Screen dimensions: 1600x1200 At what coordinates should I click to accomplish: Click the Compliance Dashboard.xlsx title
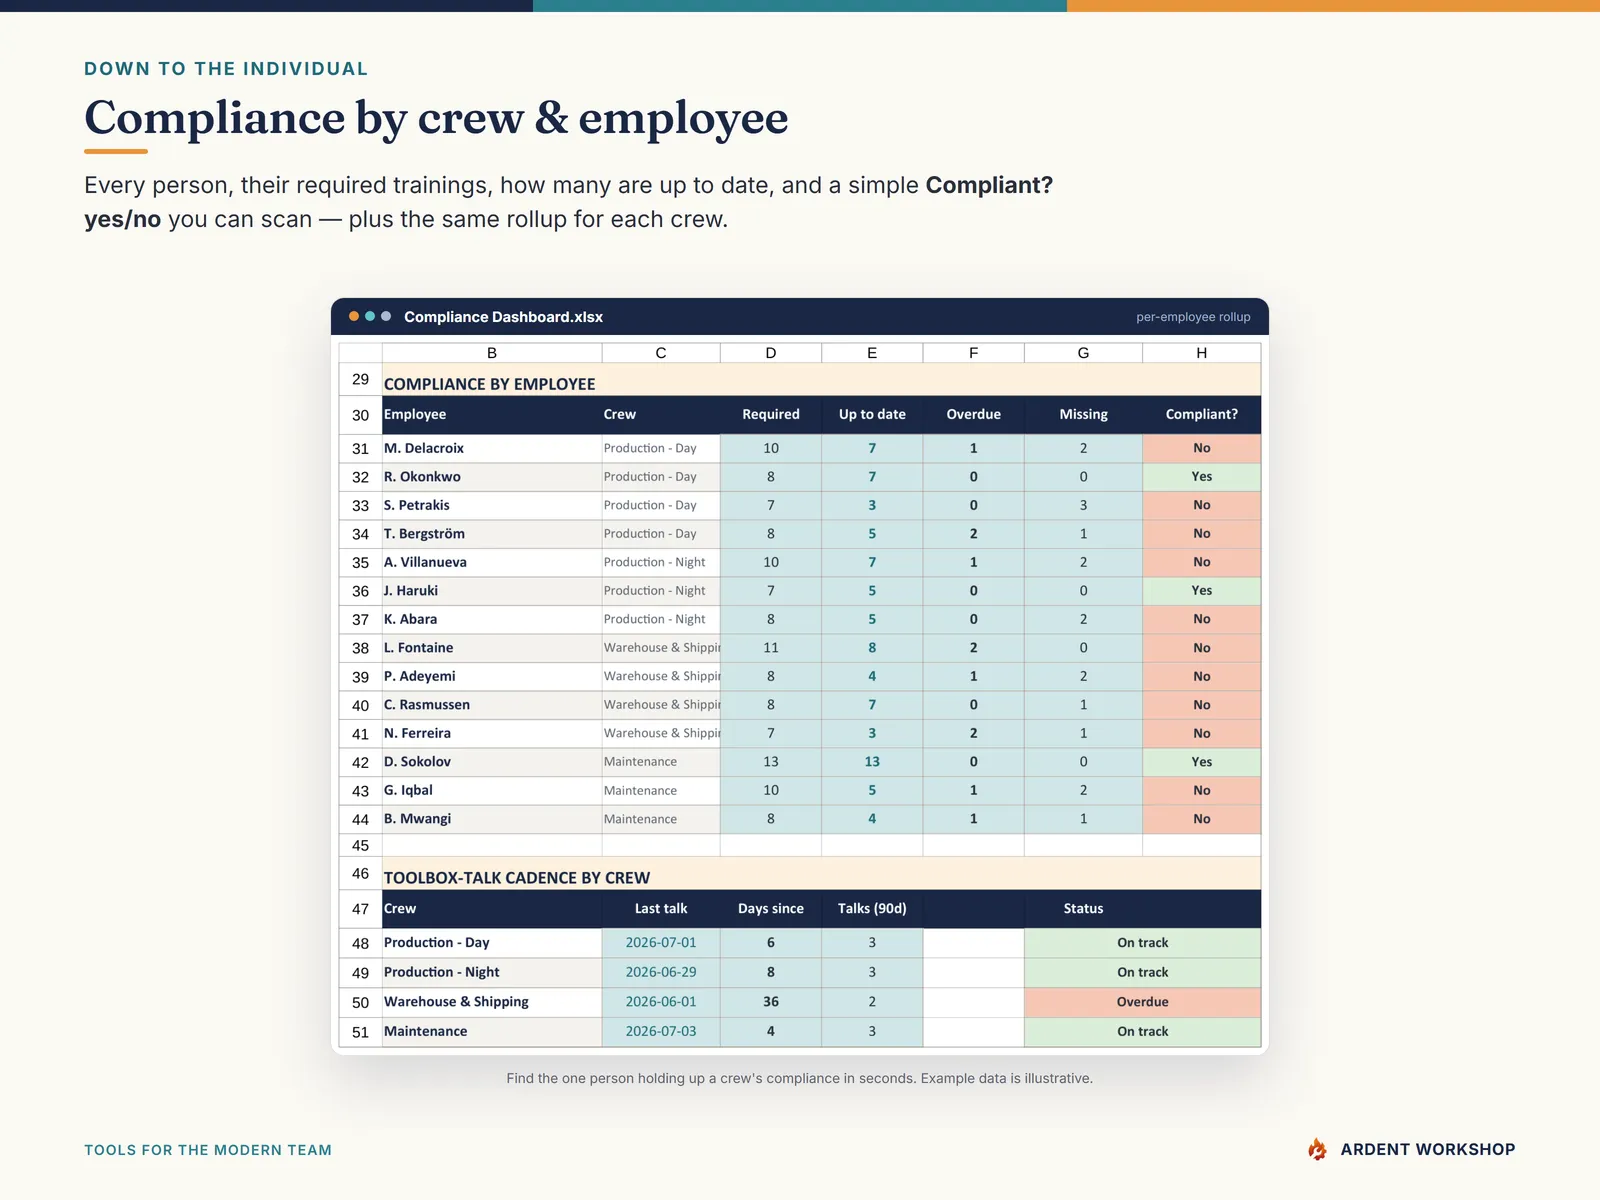point(503,317)
